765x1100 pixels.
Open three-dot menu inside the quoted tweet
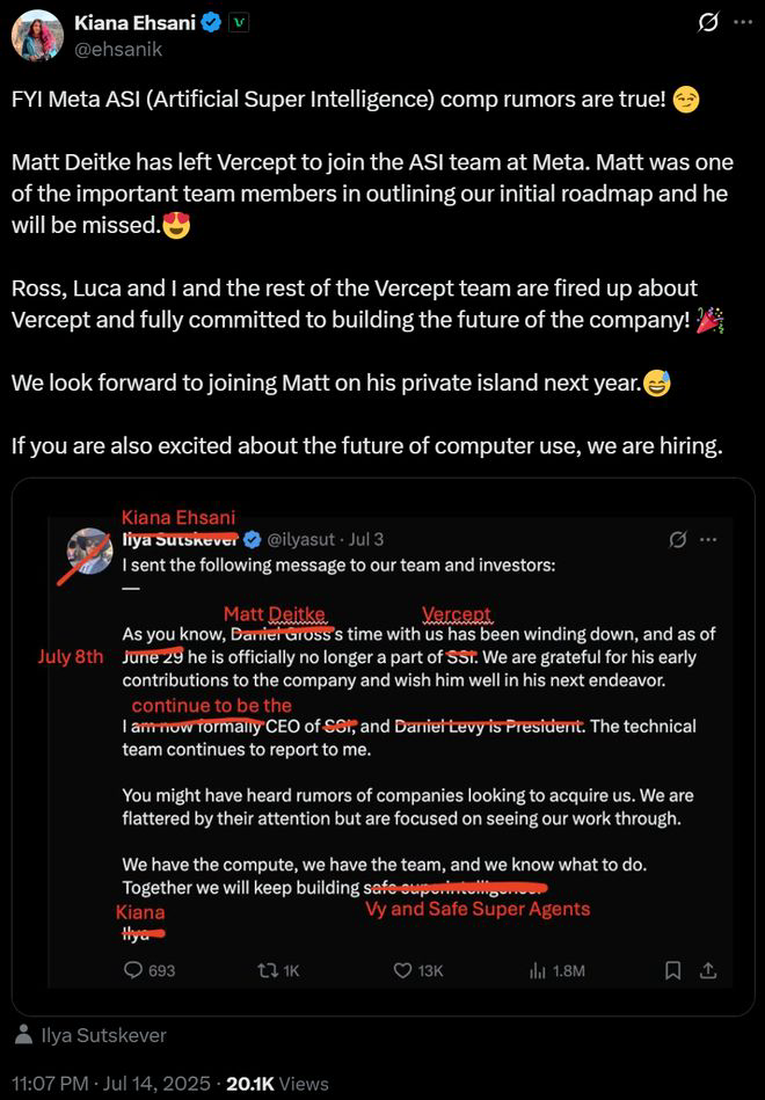[708, 539]
